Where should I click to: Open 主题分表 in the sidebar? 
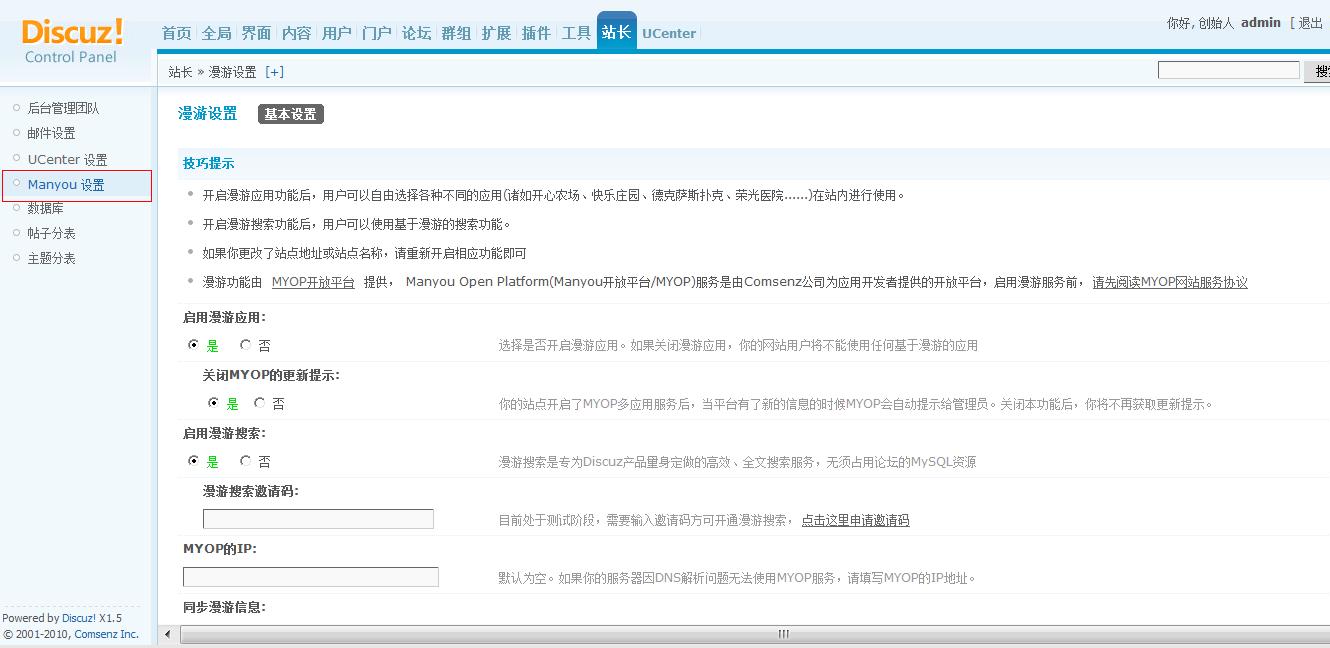51,258
